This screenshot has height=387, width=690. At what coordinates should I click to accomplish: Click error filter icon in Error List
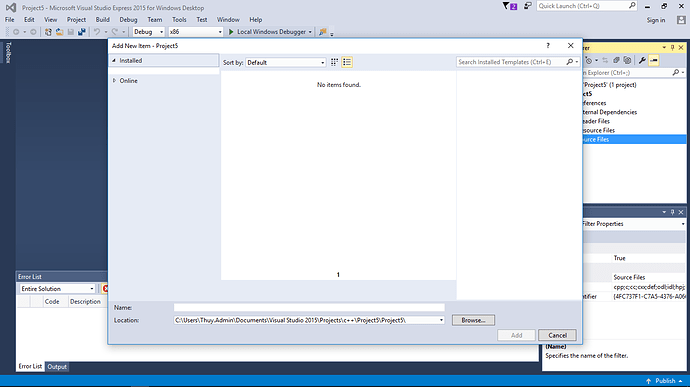click(x=105, y=289)
